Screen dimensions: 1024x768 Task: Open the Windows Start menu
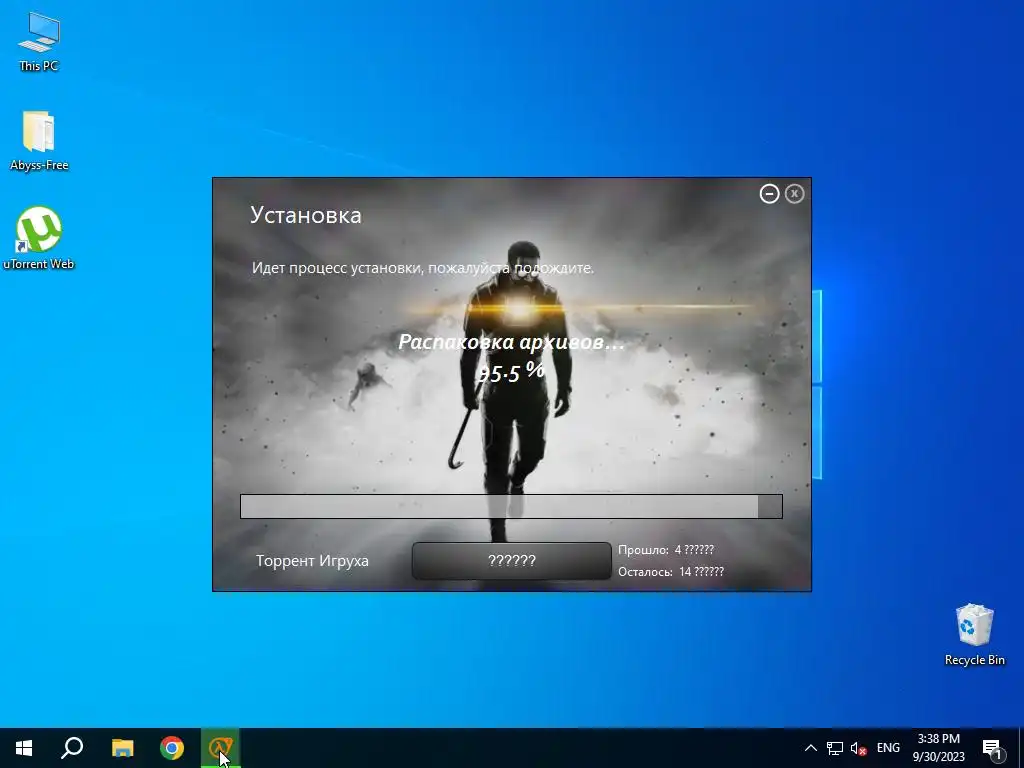(x=24, y=748)
